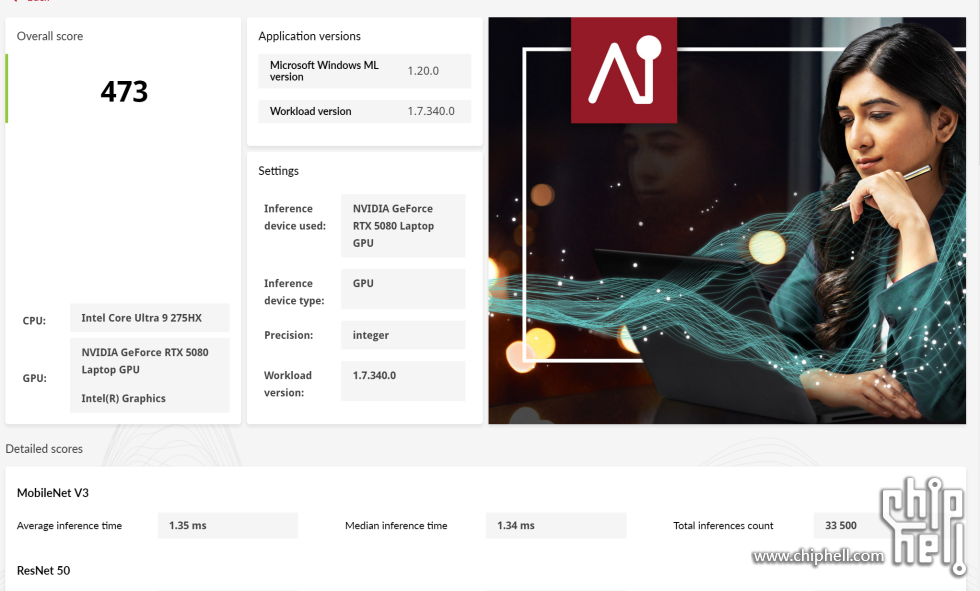The width and height of the screenshot is (980, 591).
Task: Select the Microsoft Windows ML version 1.20.0 row
Action: pos(364,71)
